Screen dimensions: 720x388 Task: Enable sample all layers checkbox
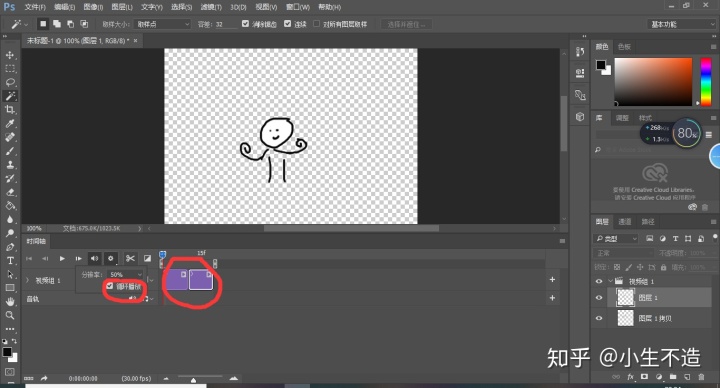click(x=316, y=24)
